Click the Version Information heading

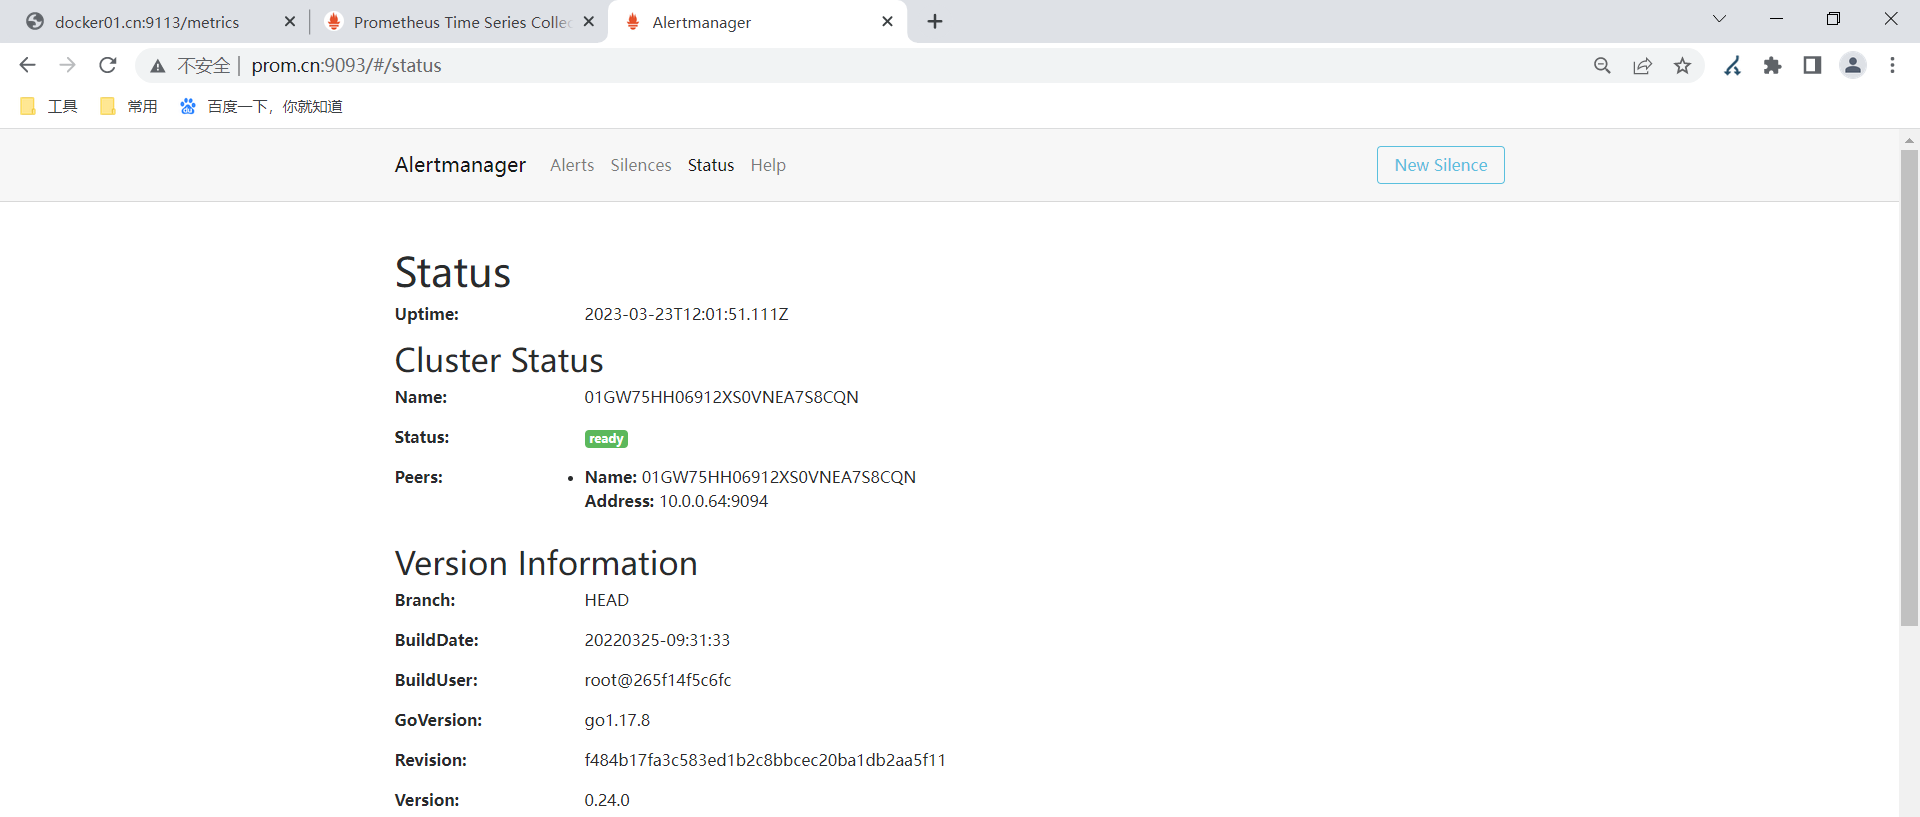[x=546, y=563]
